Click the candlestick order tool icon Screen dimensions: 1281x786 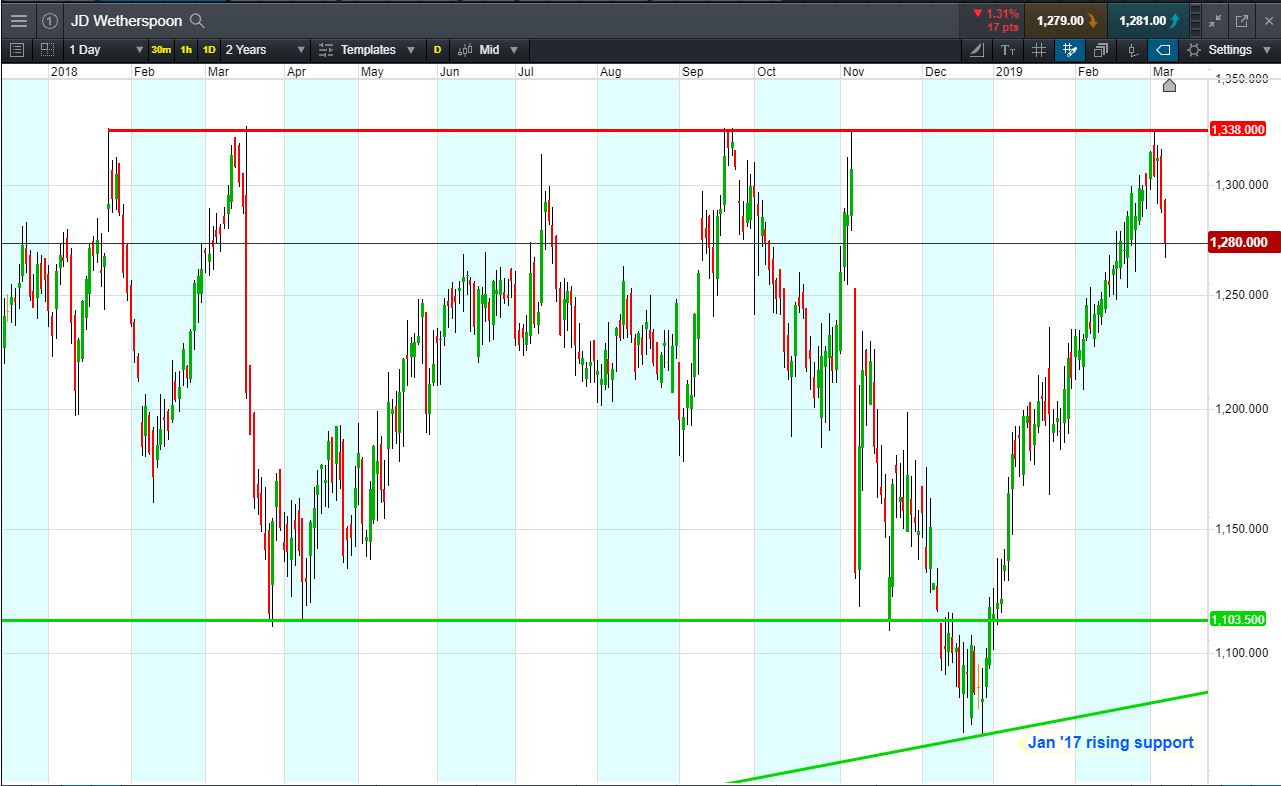(x=1132, y=50)
